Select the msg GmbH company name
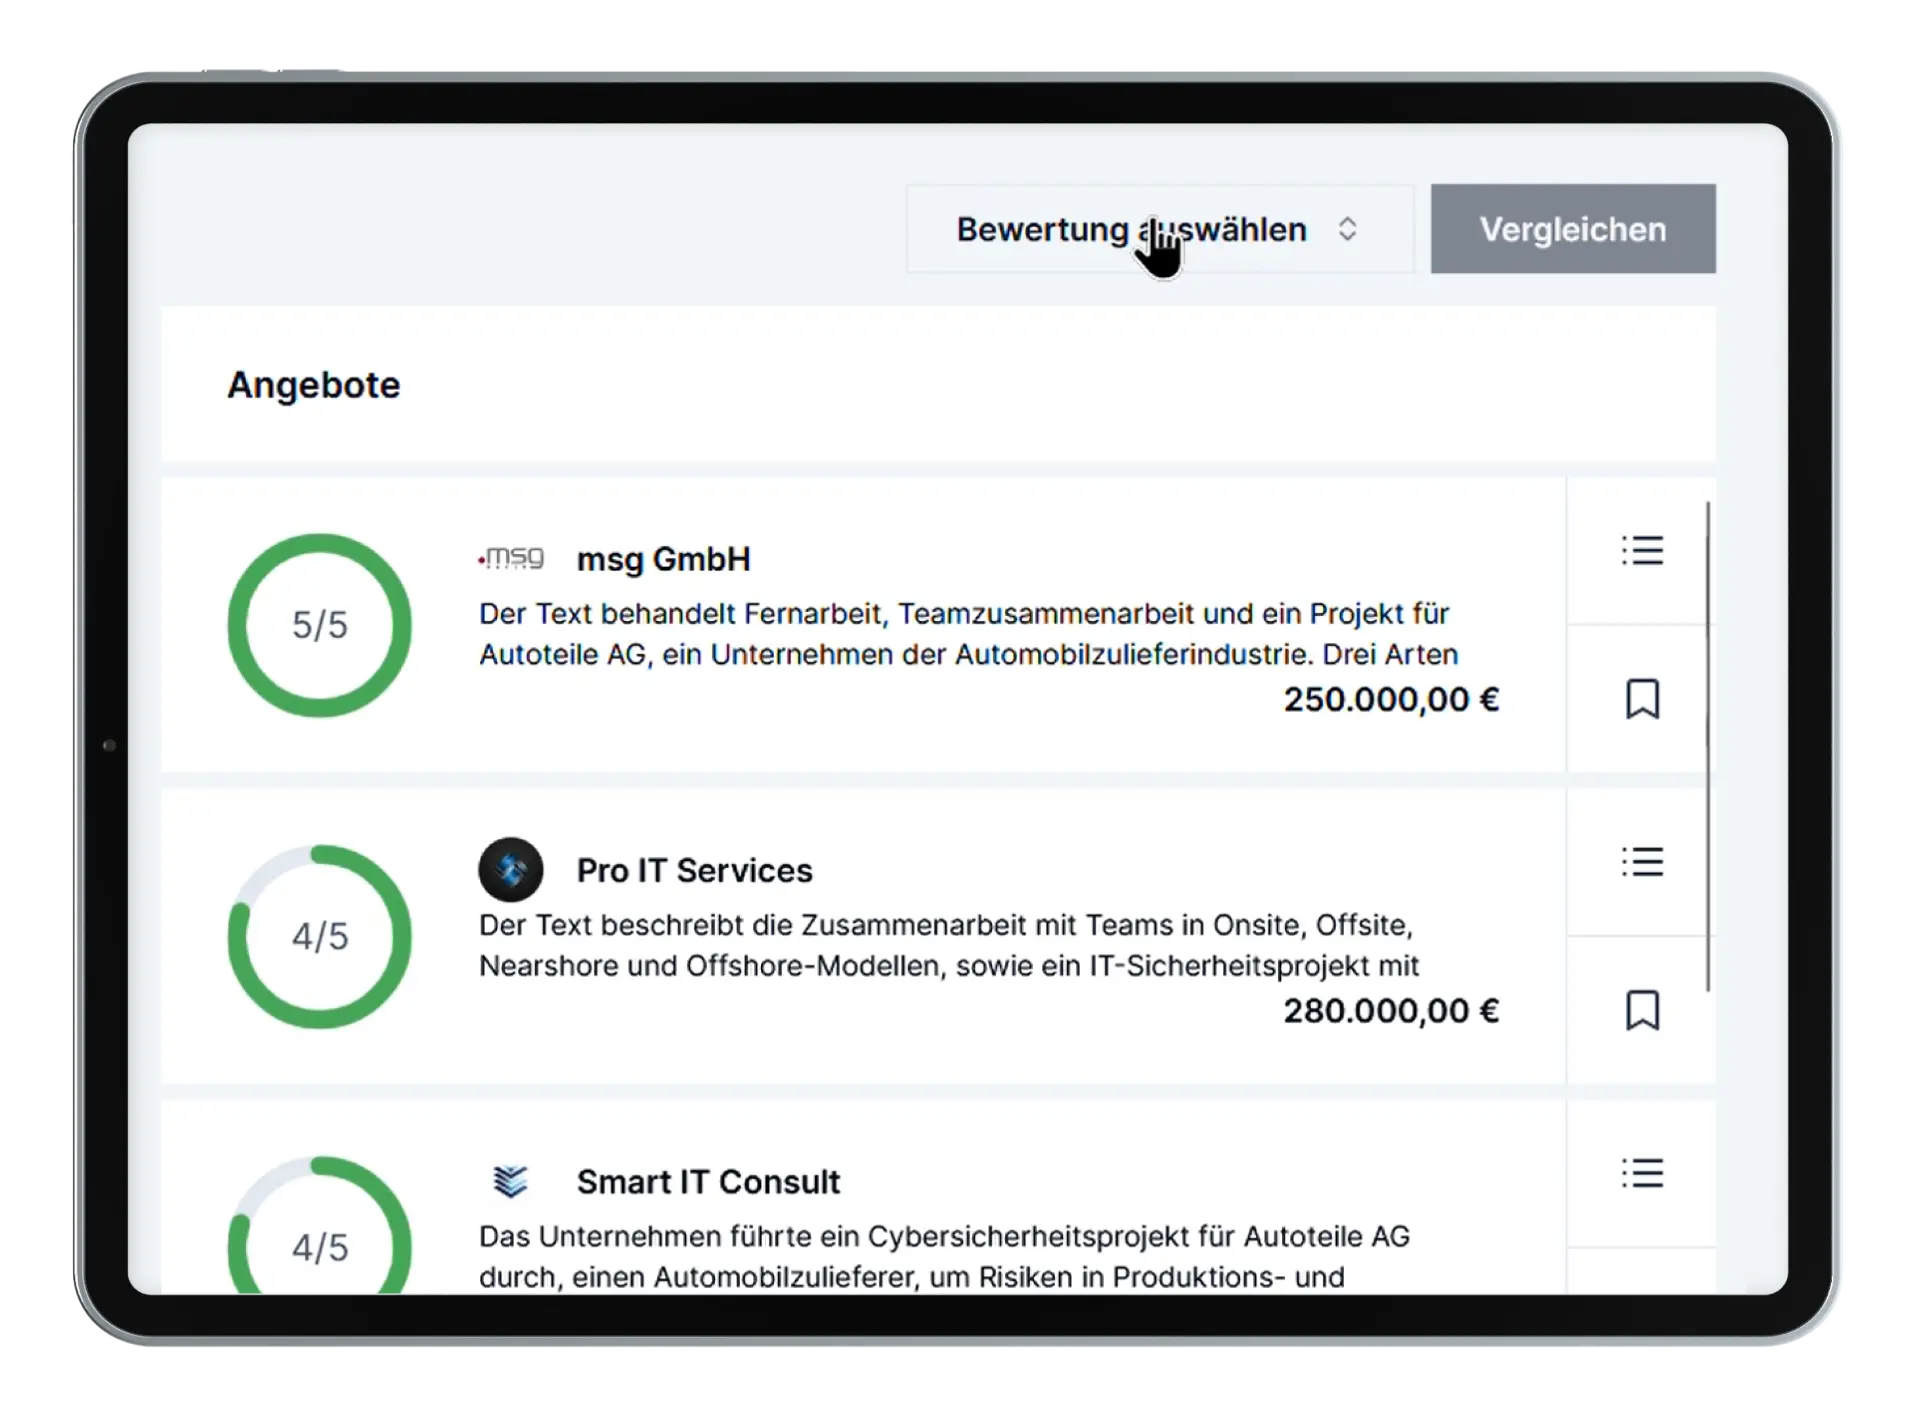 (x=663, y=558)
